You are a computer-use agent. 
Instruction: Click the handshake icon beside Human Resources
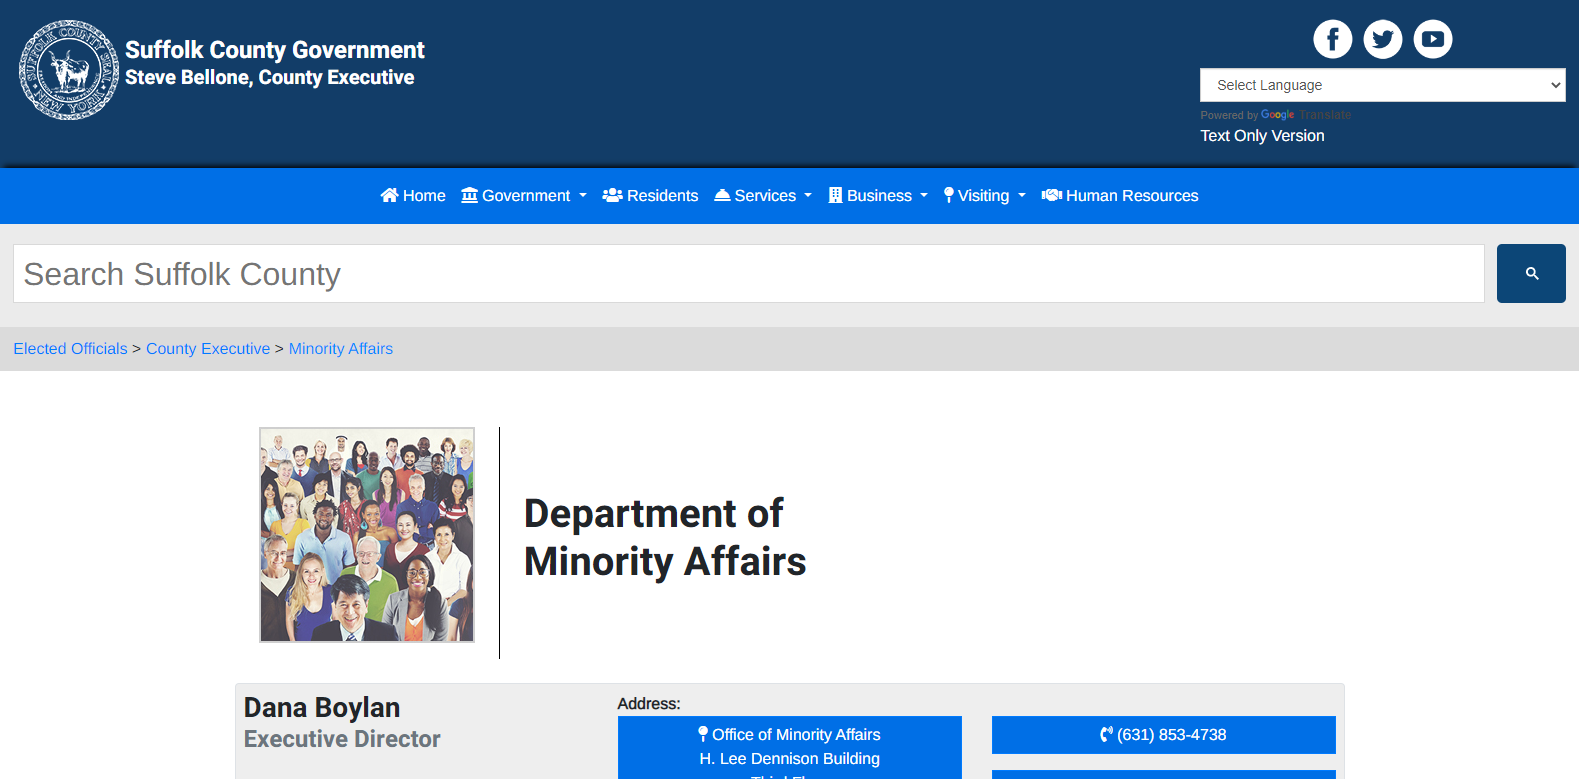coord(1051,195)
